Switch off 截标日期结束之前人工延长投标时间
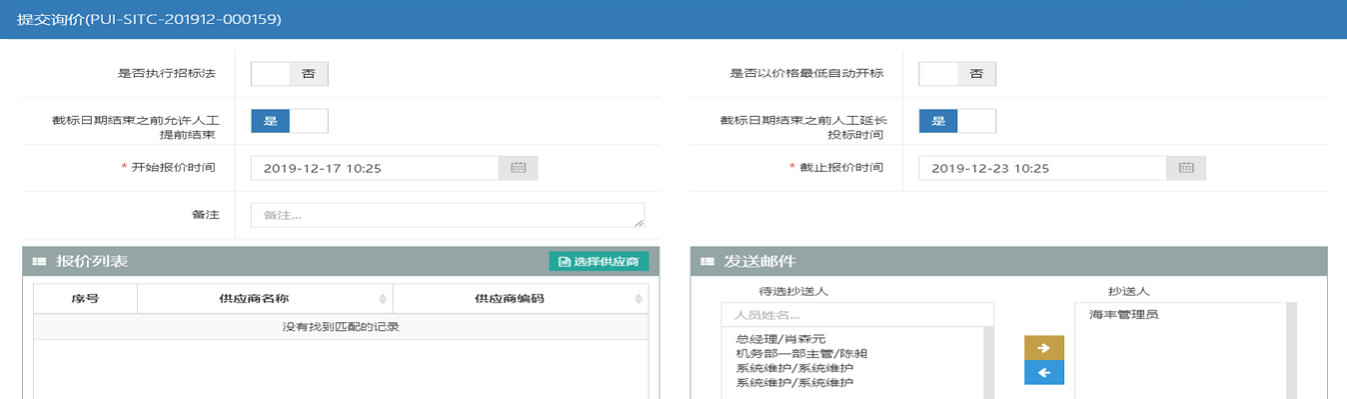 pyautogui.click(x=957, y=121)
